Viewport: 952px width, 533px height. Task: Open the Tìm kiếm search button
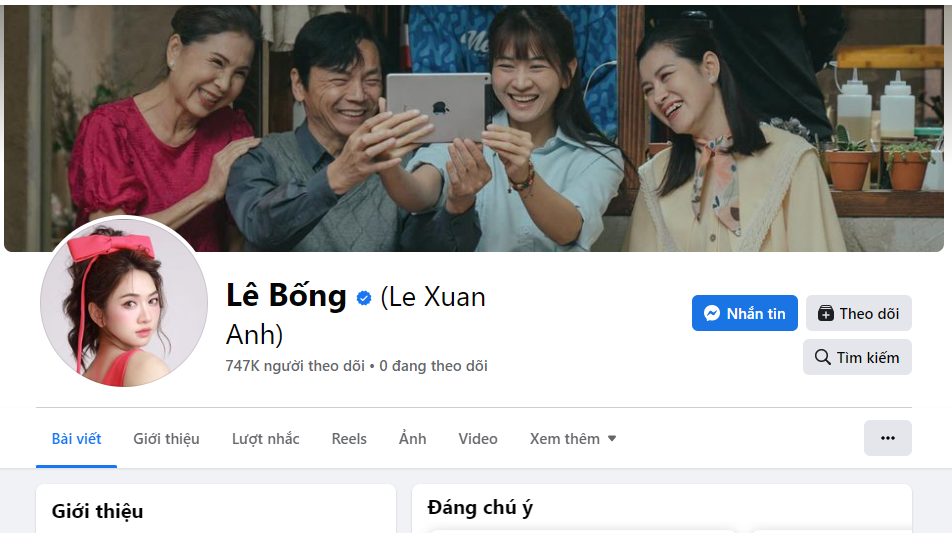pos(857,357)
